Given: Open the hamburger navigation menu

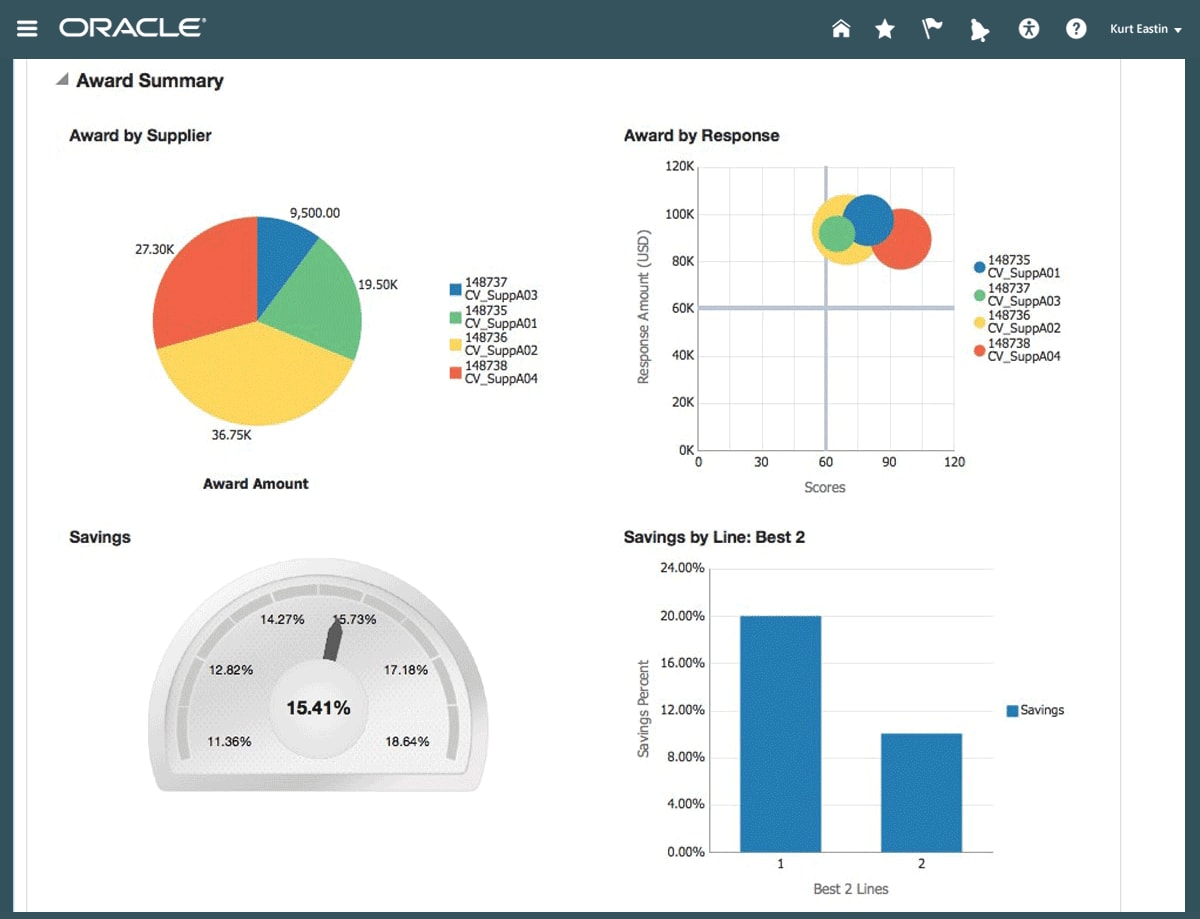Looking at the screenshot, I should pos(27,28).
